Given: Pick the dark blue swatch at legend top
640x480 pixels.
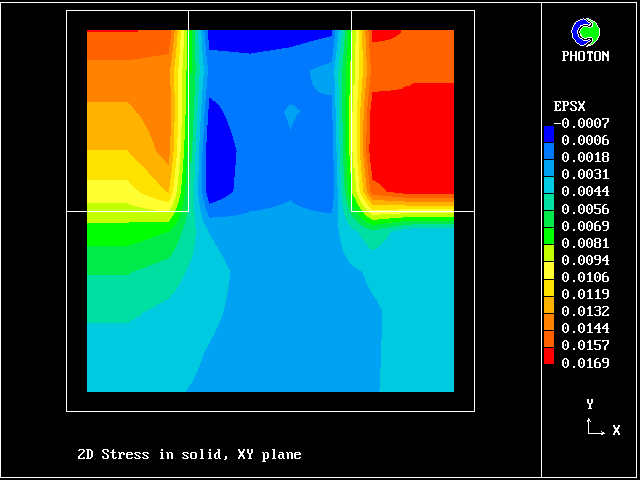Looking at the screenshot, I should pos(548,132).
